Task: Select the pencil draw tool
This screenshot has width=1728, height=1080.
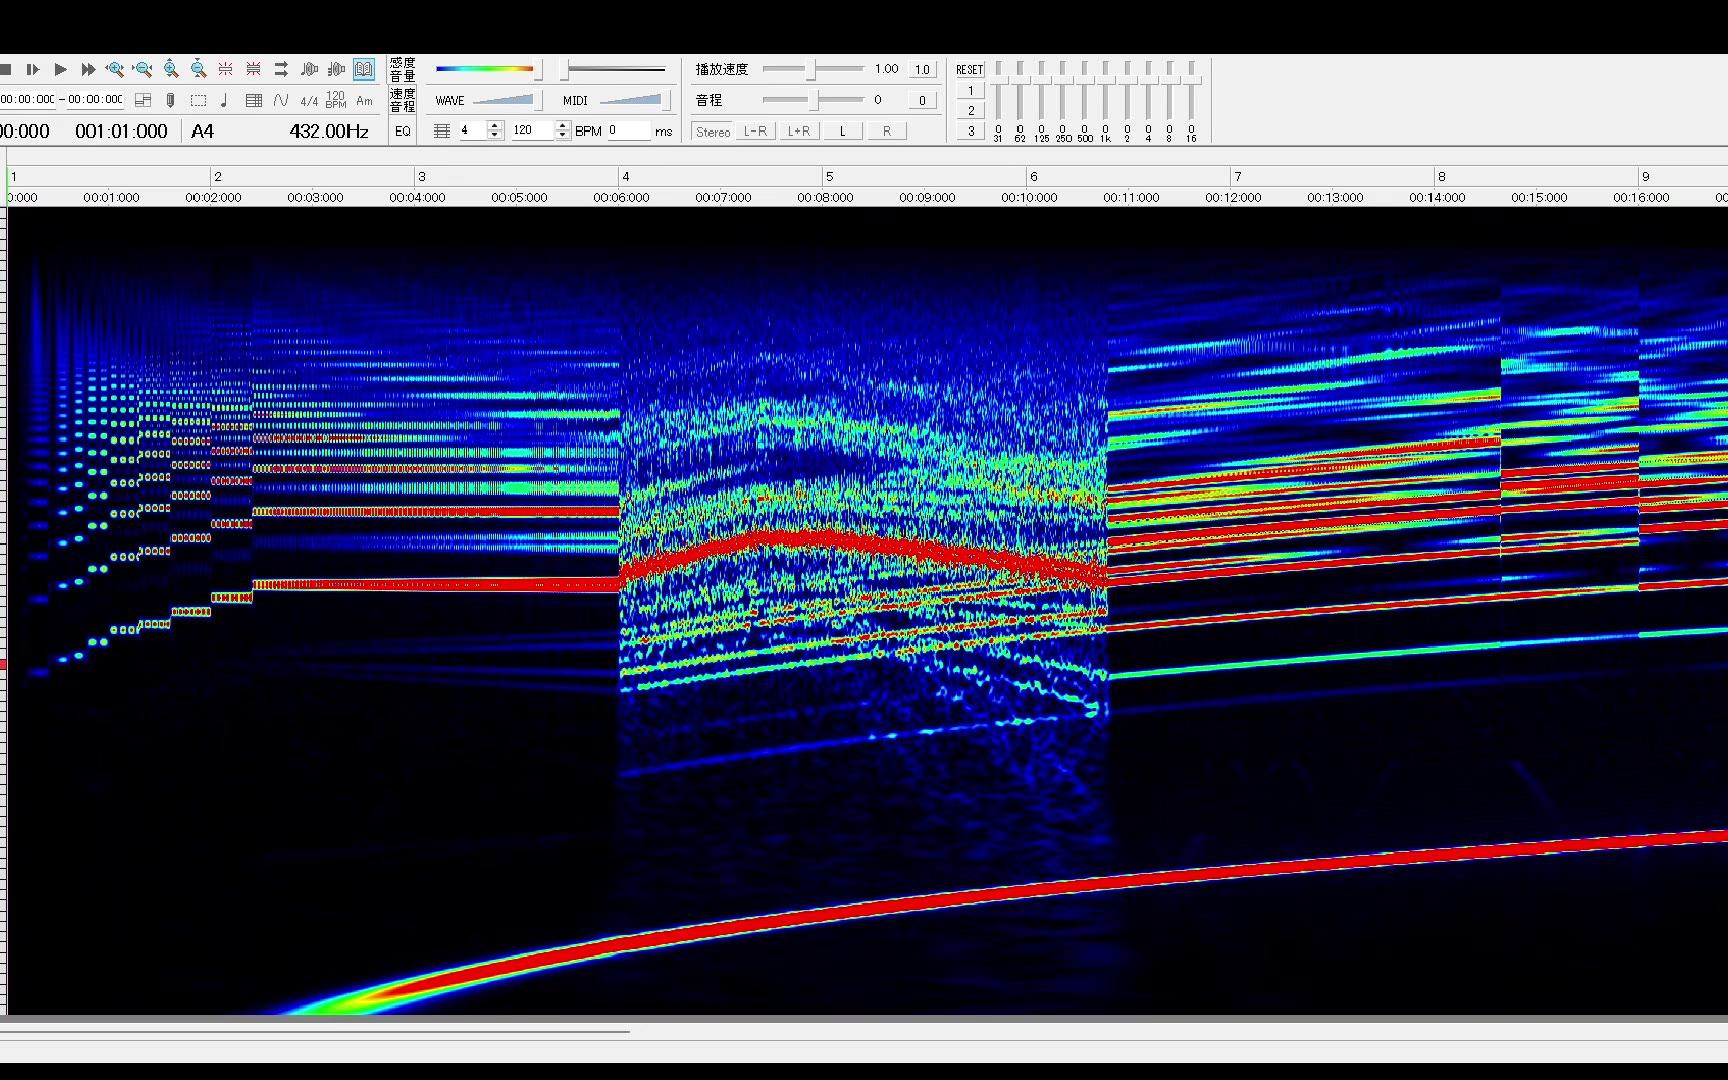Action: pyautogui.click(x=170, y=100)
